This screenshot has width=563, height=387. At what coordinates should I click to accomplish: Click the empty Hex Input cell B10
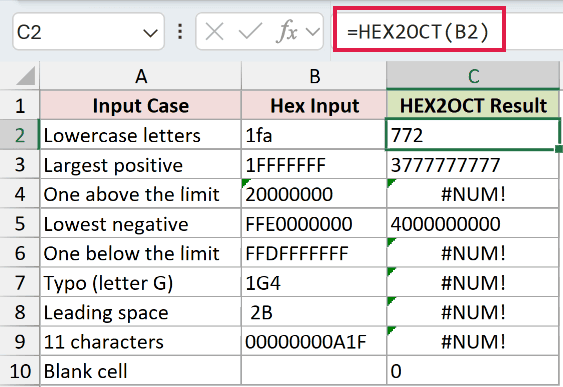pyautogui.click(x=314, y=371)
